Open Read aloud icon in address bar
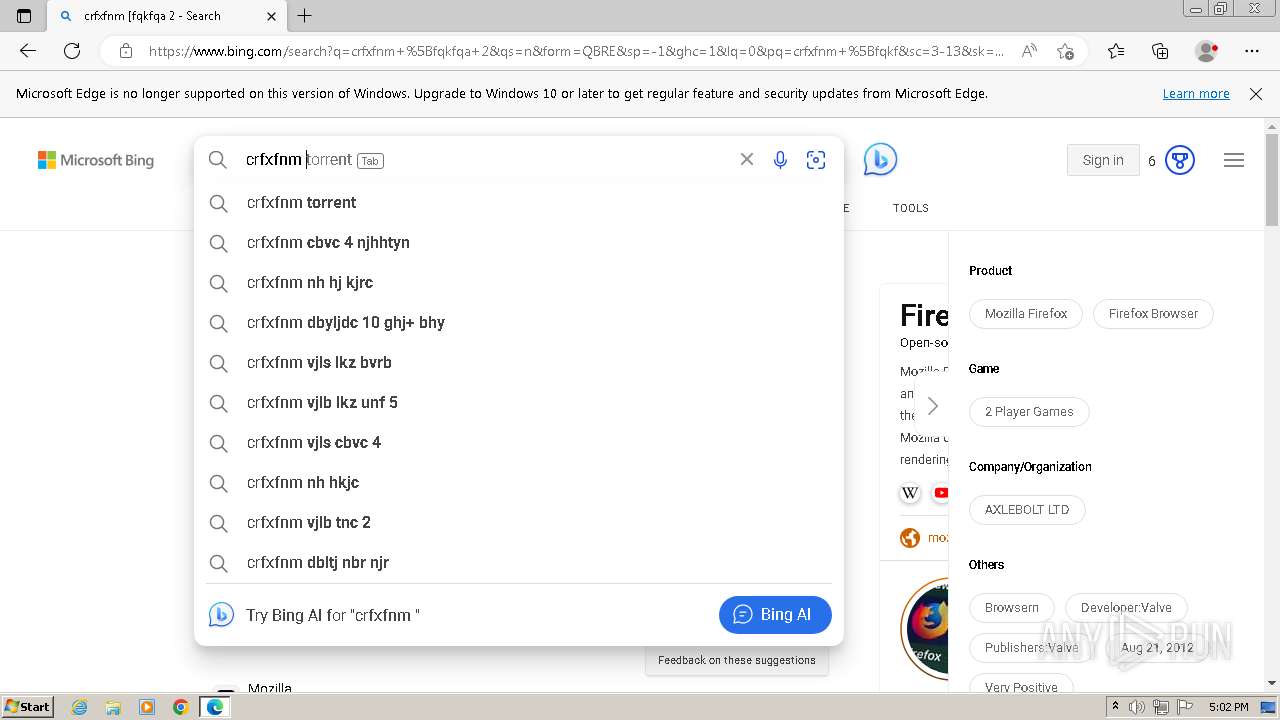Screen dimensions: 1280x720 [x=1029, y=51]
